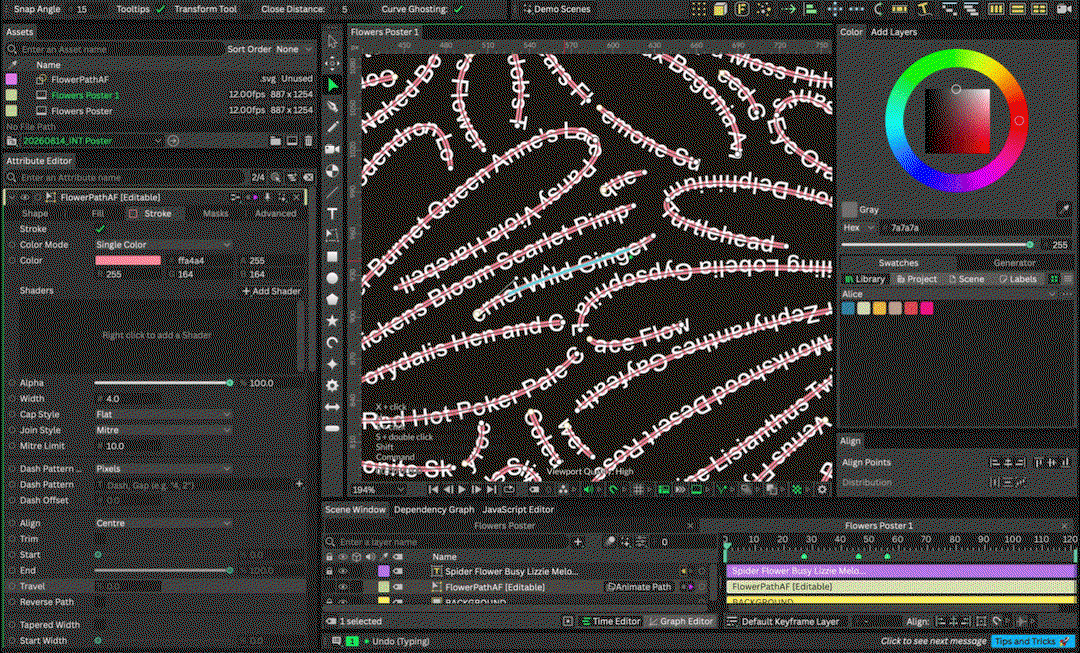
Task: Choose the Camera tool
Action: 333,149
